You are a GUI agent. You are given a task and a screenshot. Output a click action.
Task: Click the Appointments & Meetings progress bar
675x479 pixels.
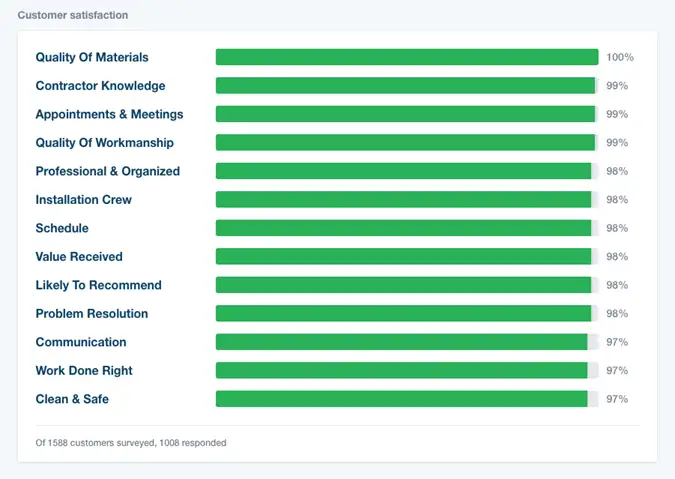point(406,114)
